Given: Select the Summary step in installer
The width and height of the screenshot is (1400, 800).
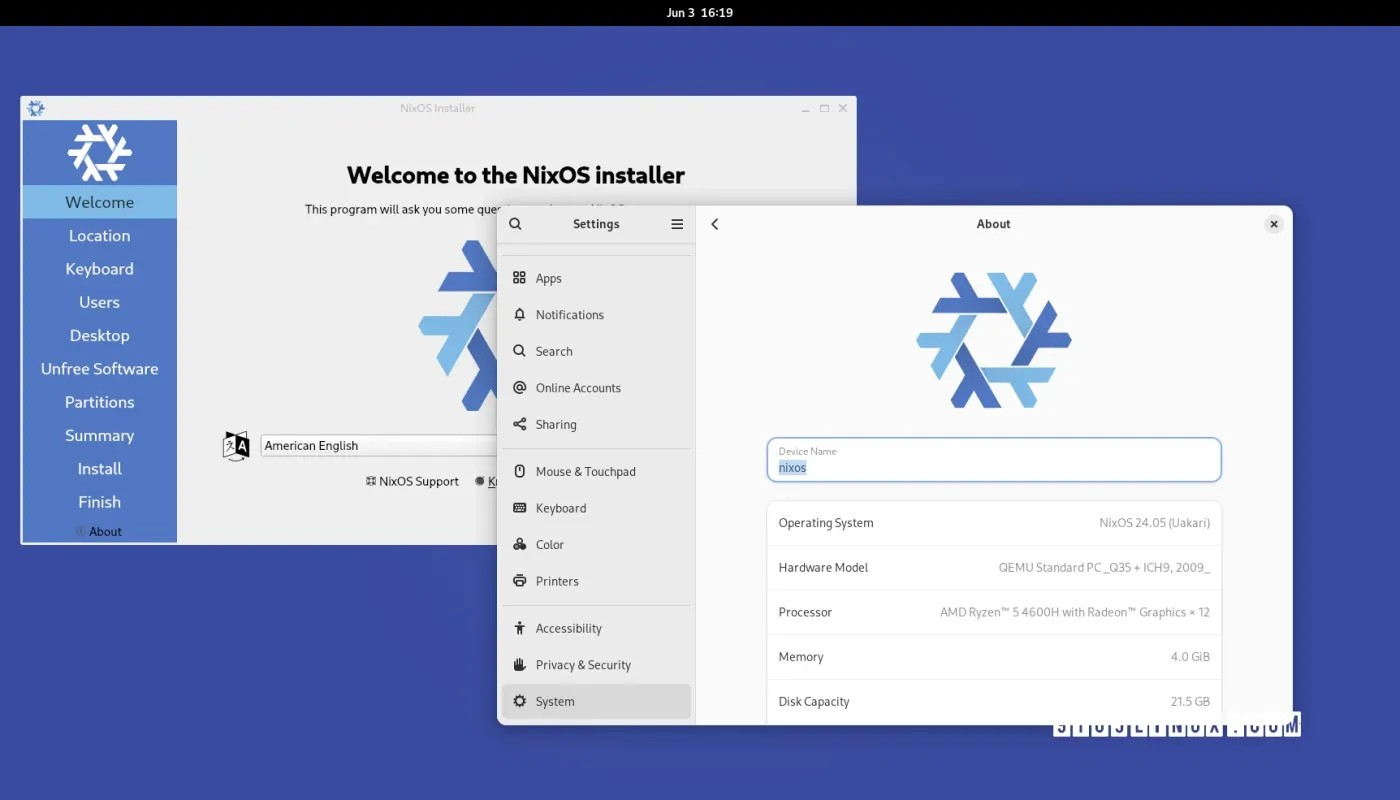Looking at the screenshot, I should pos(99,436).
